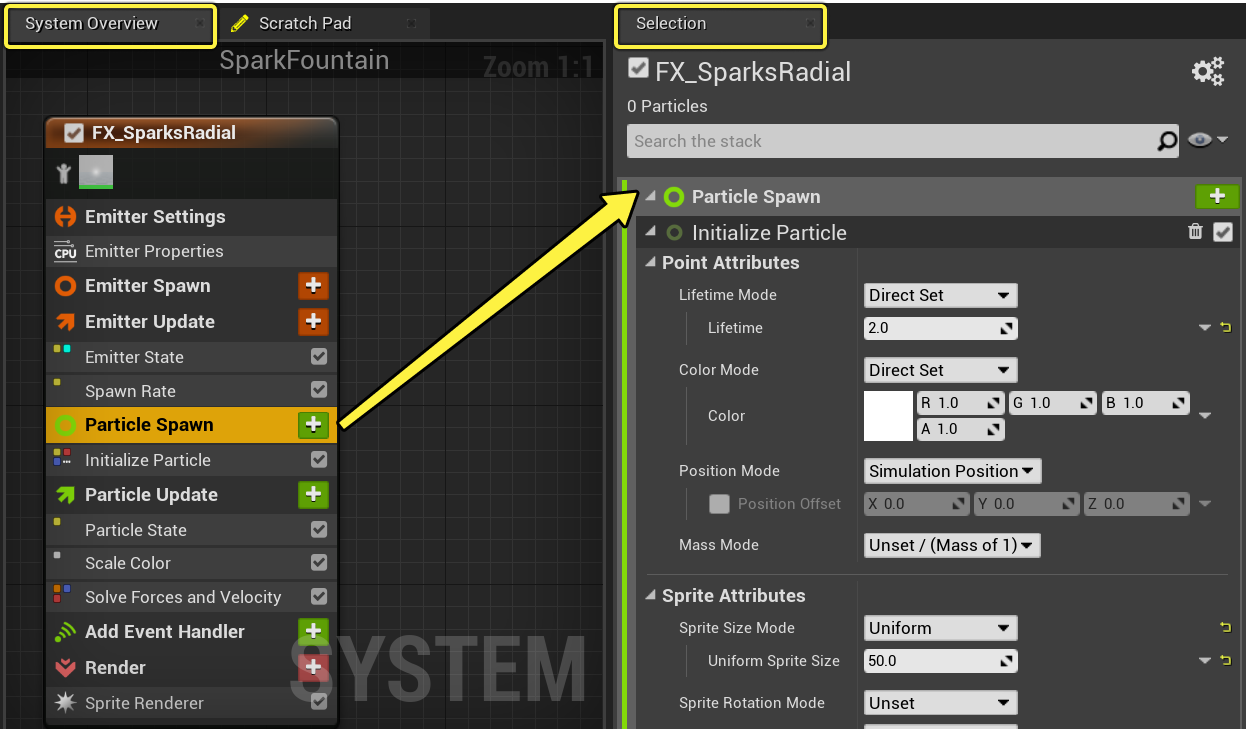
Task: Add a module with the green plus on the Particle Spawn header
Action: (1217, 196)
